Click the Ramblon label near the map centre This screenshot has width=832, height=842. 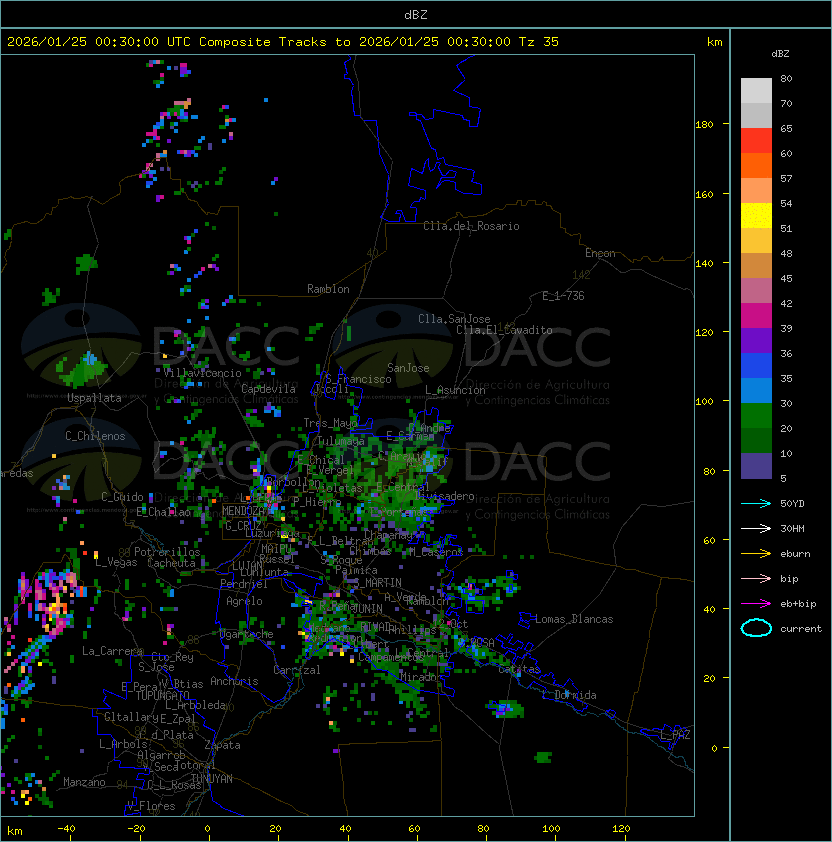tap(328, 289)
